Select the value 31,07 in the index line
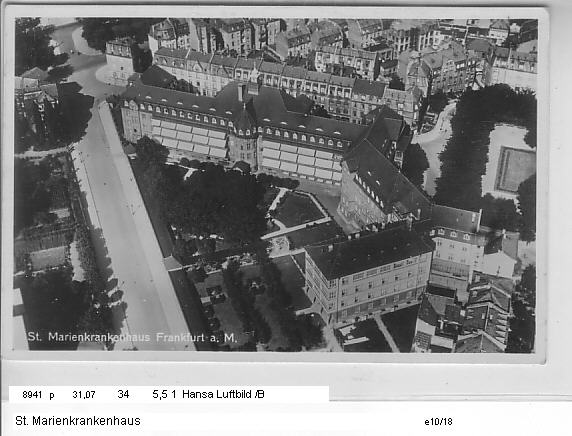The width and height of the screenshot is (572, 436). tap(84, 395)
